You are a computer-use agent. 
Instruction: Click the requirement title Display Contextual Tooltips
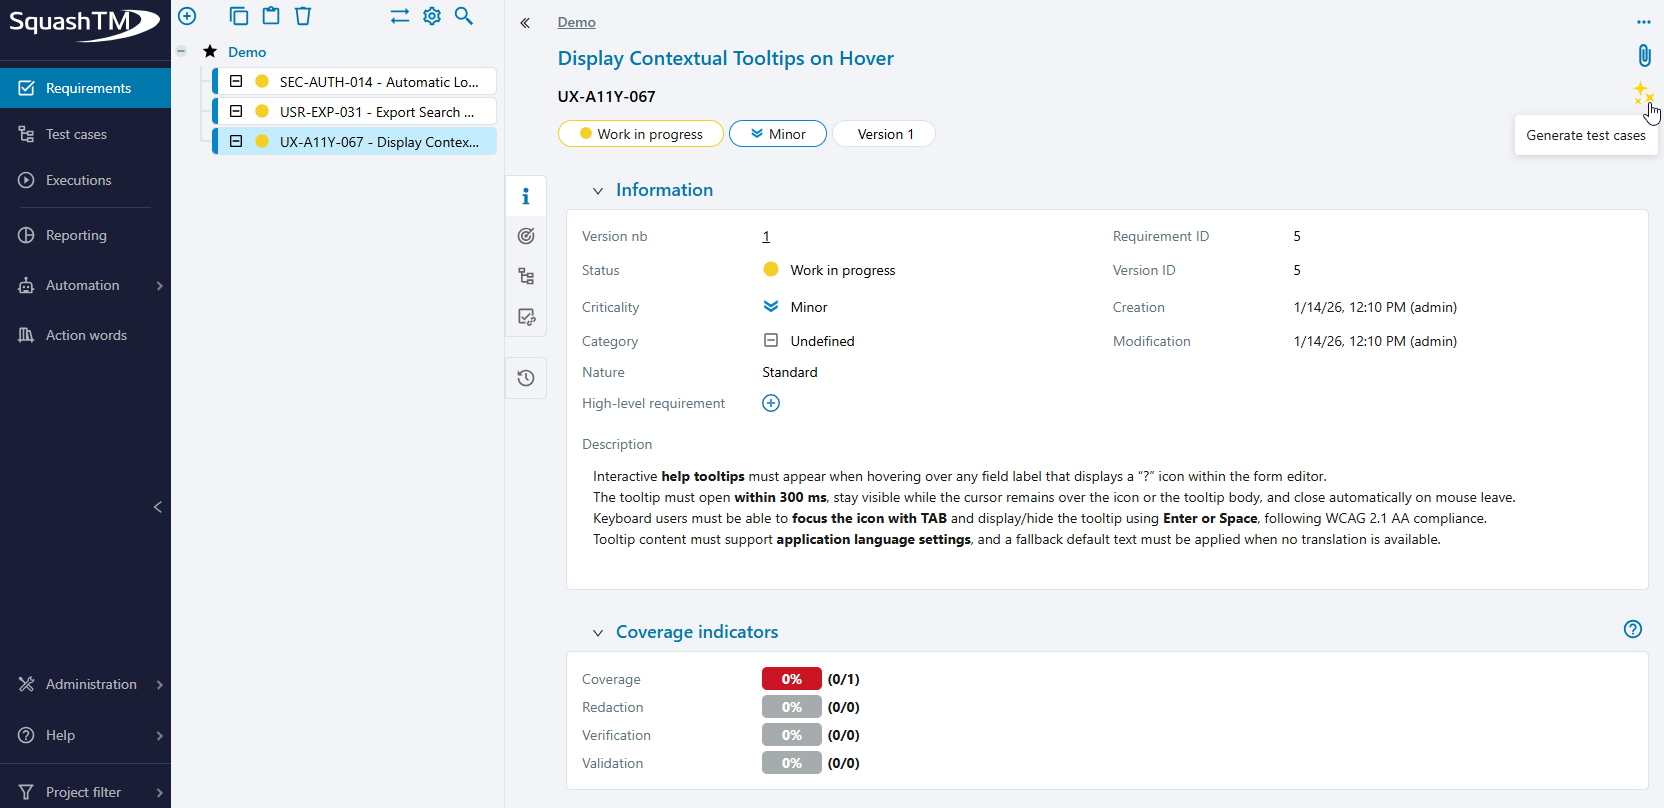pos(726,58)
